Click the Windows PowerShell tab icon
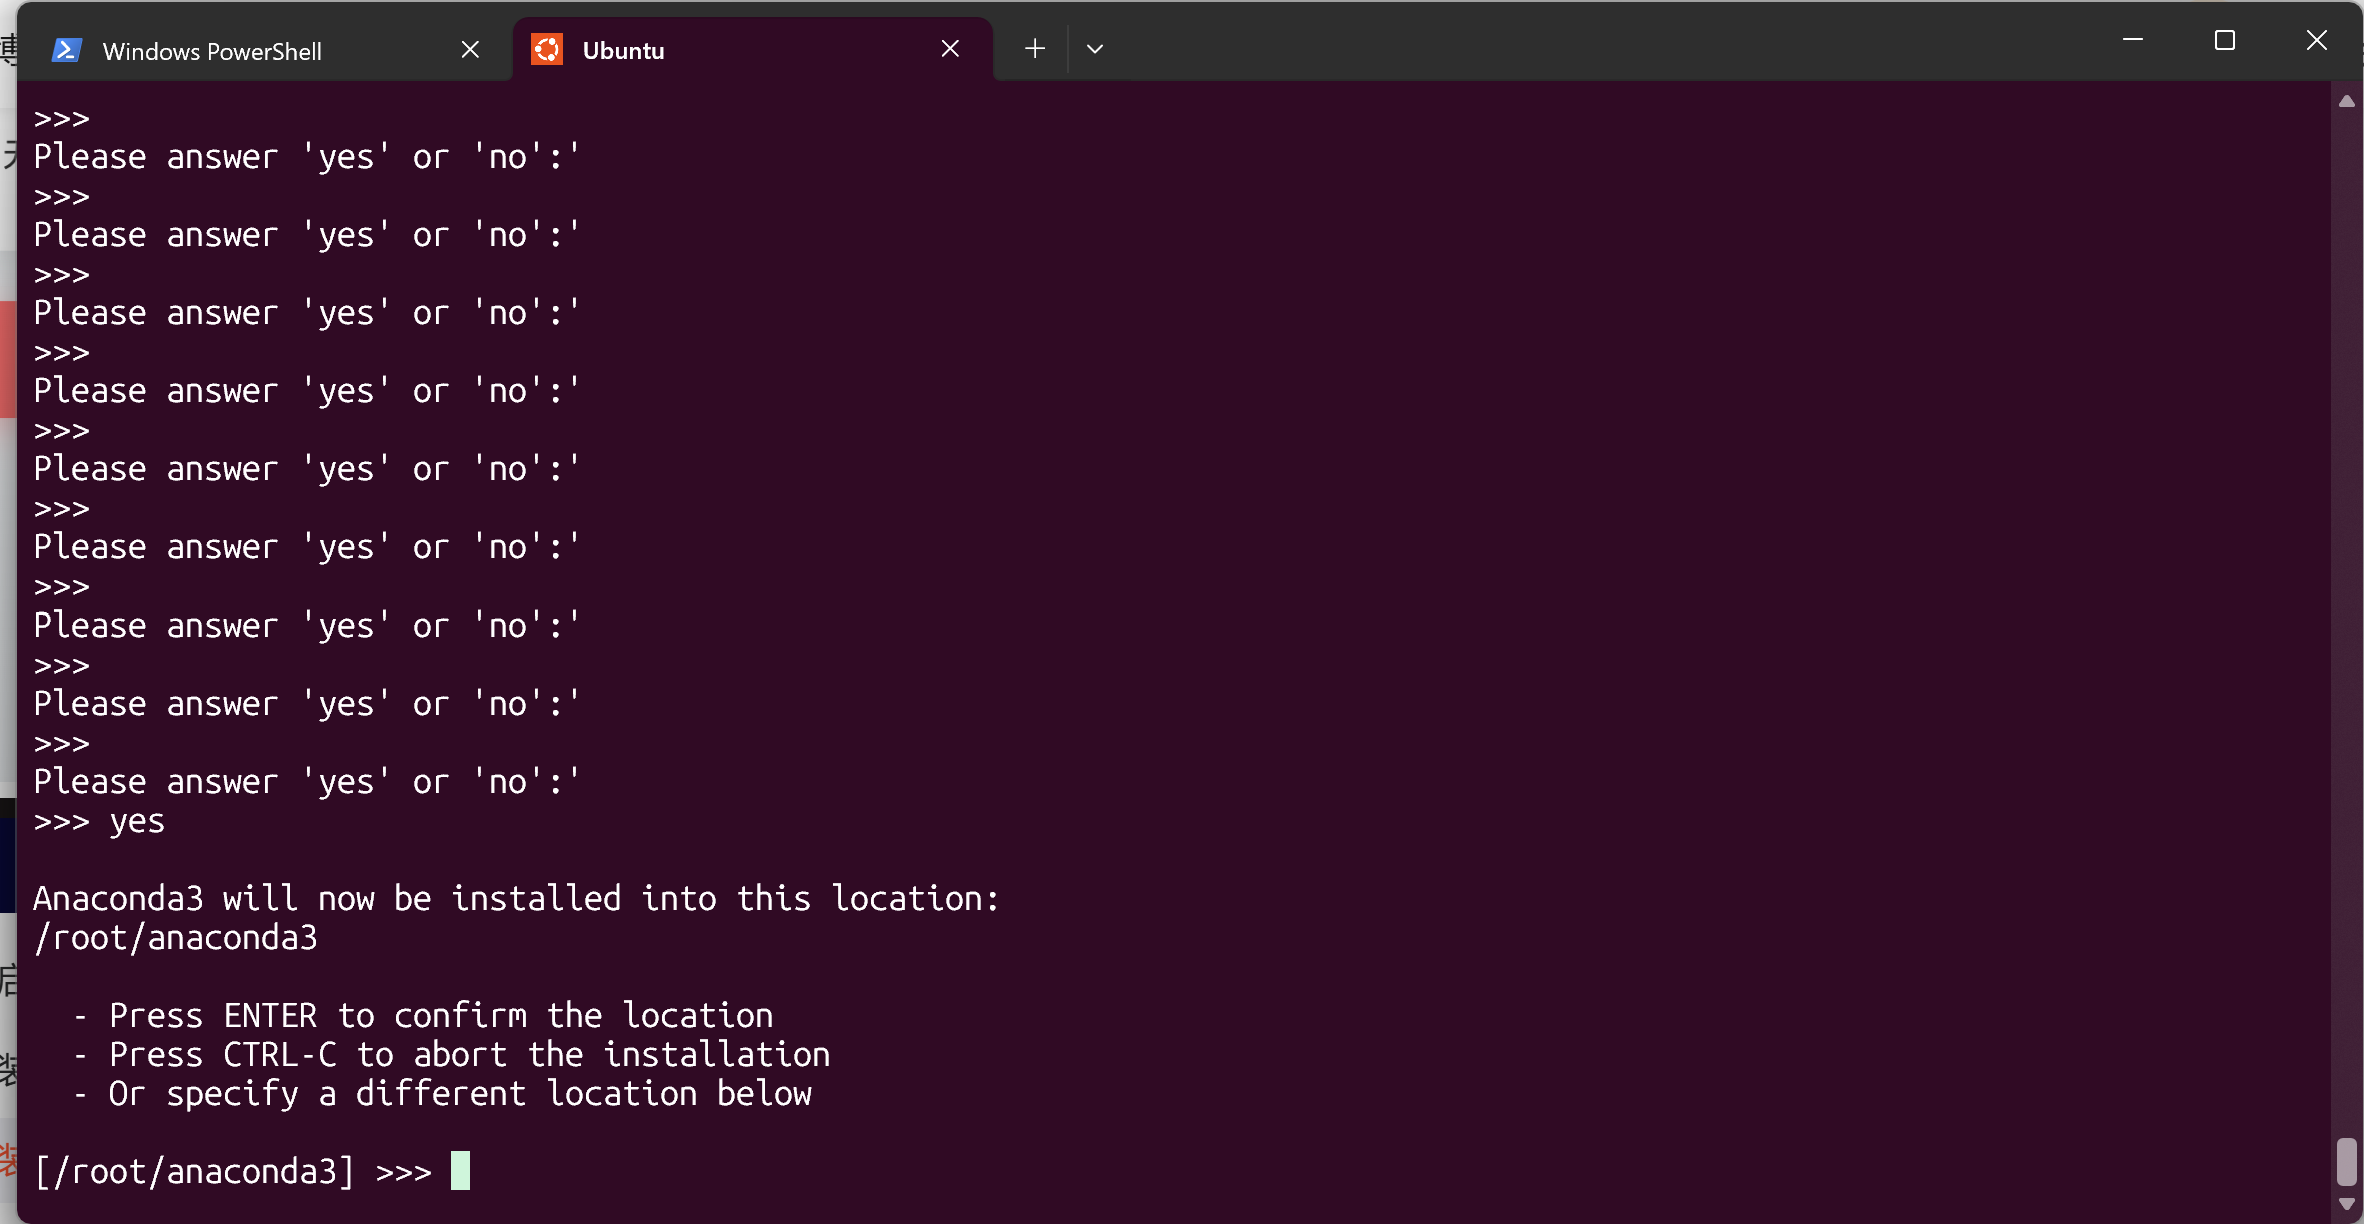The width and height of the screenshot is (2364, 1224). point(67,50)
